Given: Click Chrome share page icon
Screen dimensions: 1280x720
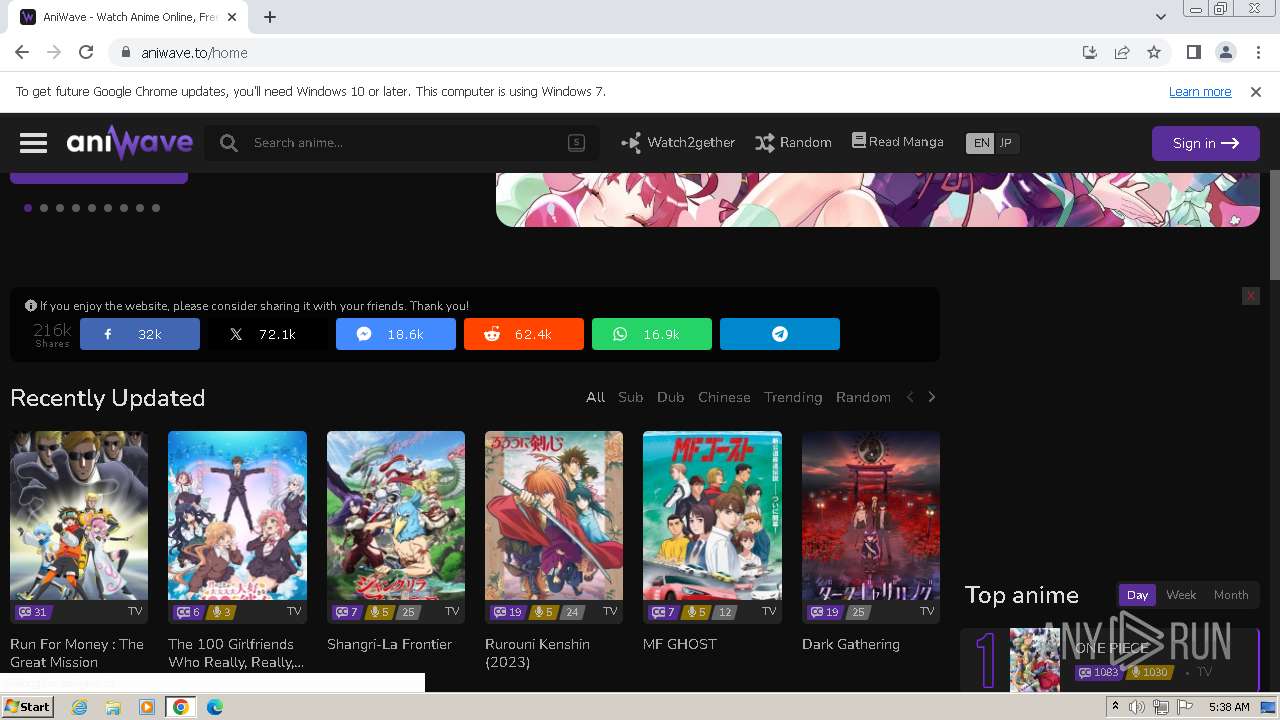Looking at the screenshot, I should point(1122,53).
